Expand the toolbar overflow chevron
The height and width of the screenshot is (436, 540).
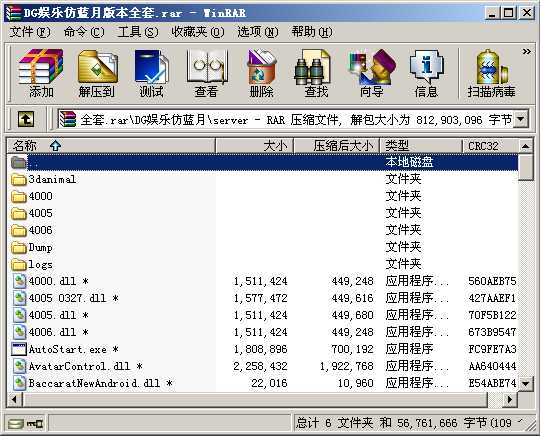click(527, 52)
